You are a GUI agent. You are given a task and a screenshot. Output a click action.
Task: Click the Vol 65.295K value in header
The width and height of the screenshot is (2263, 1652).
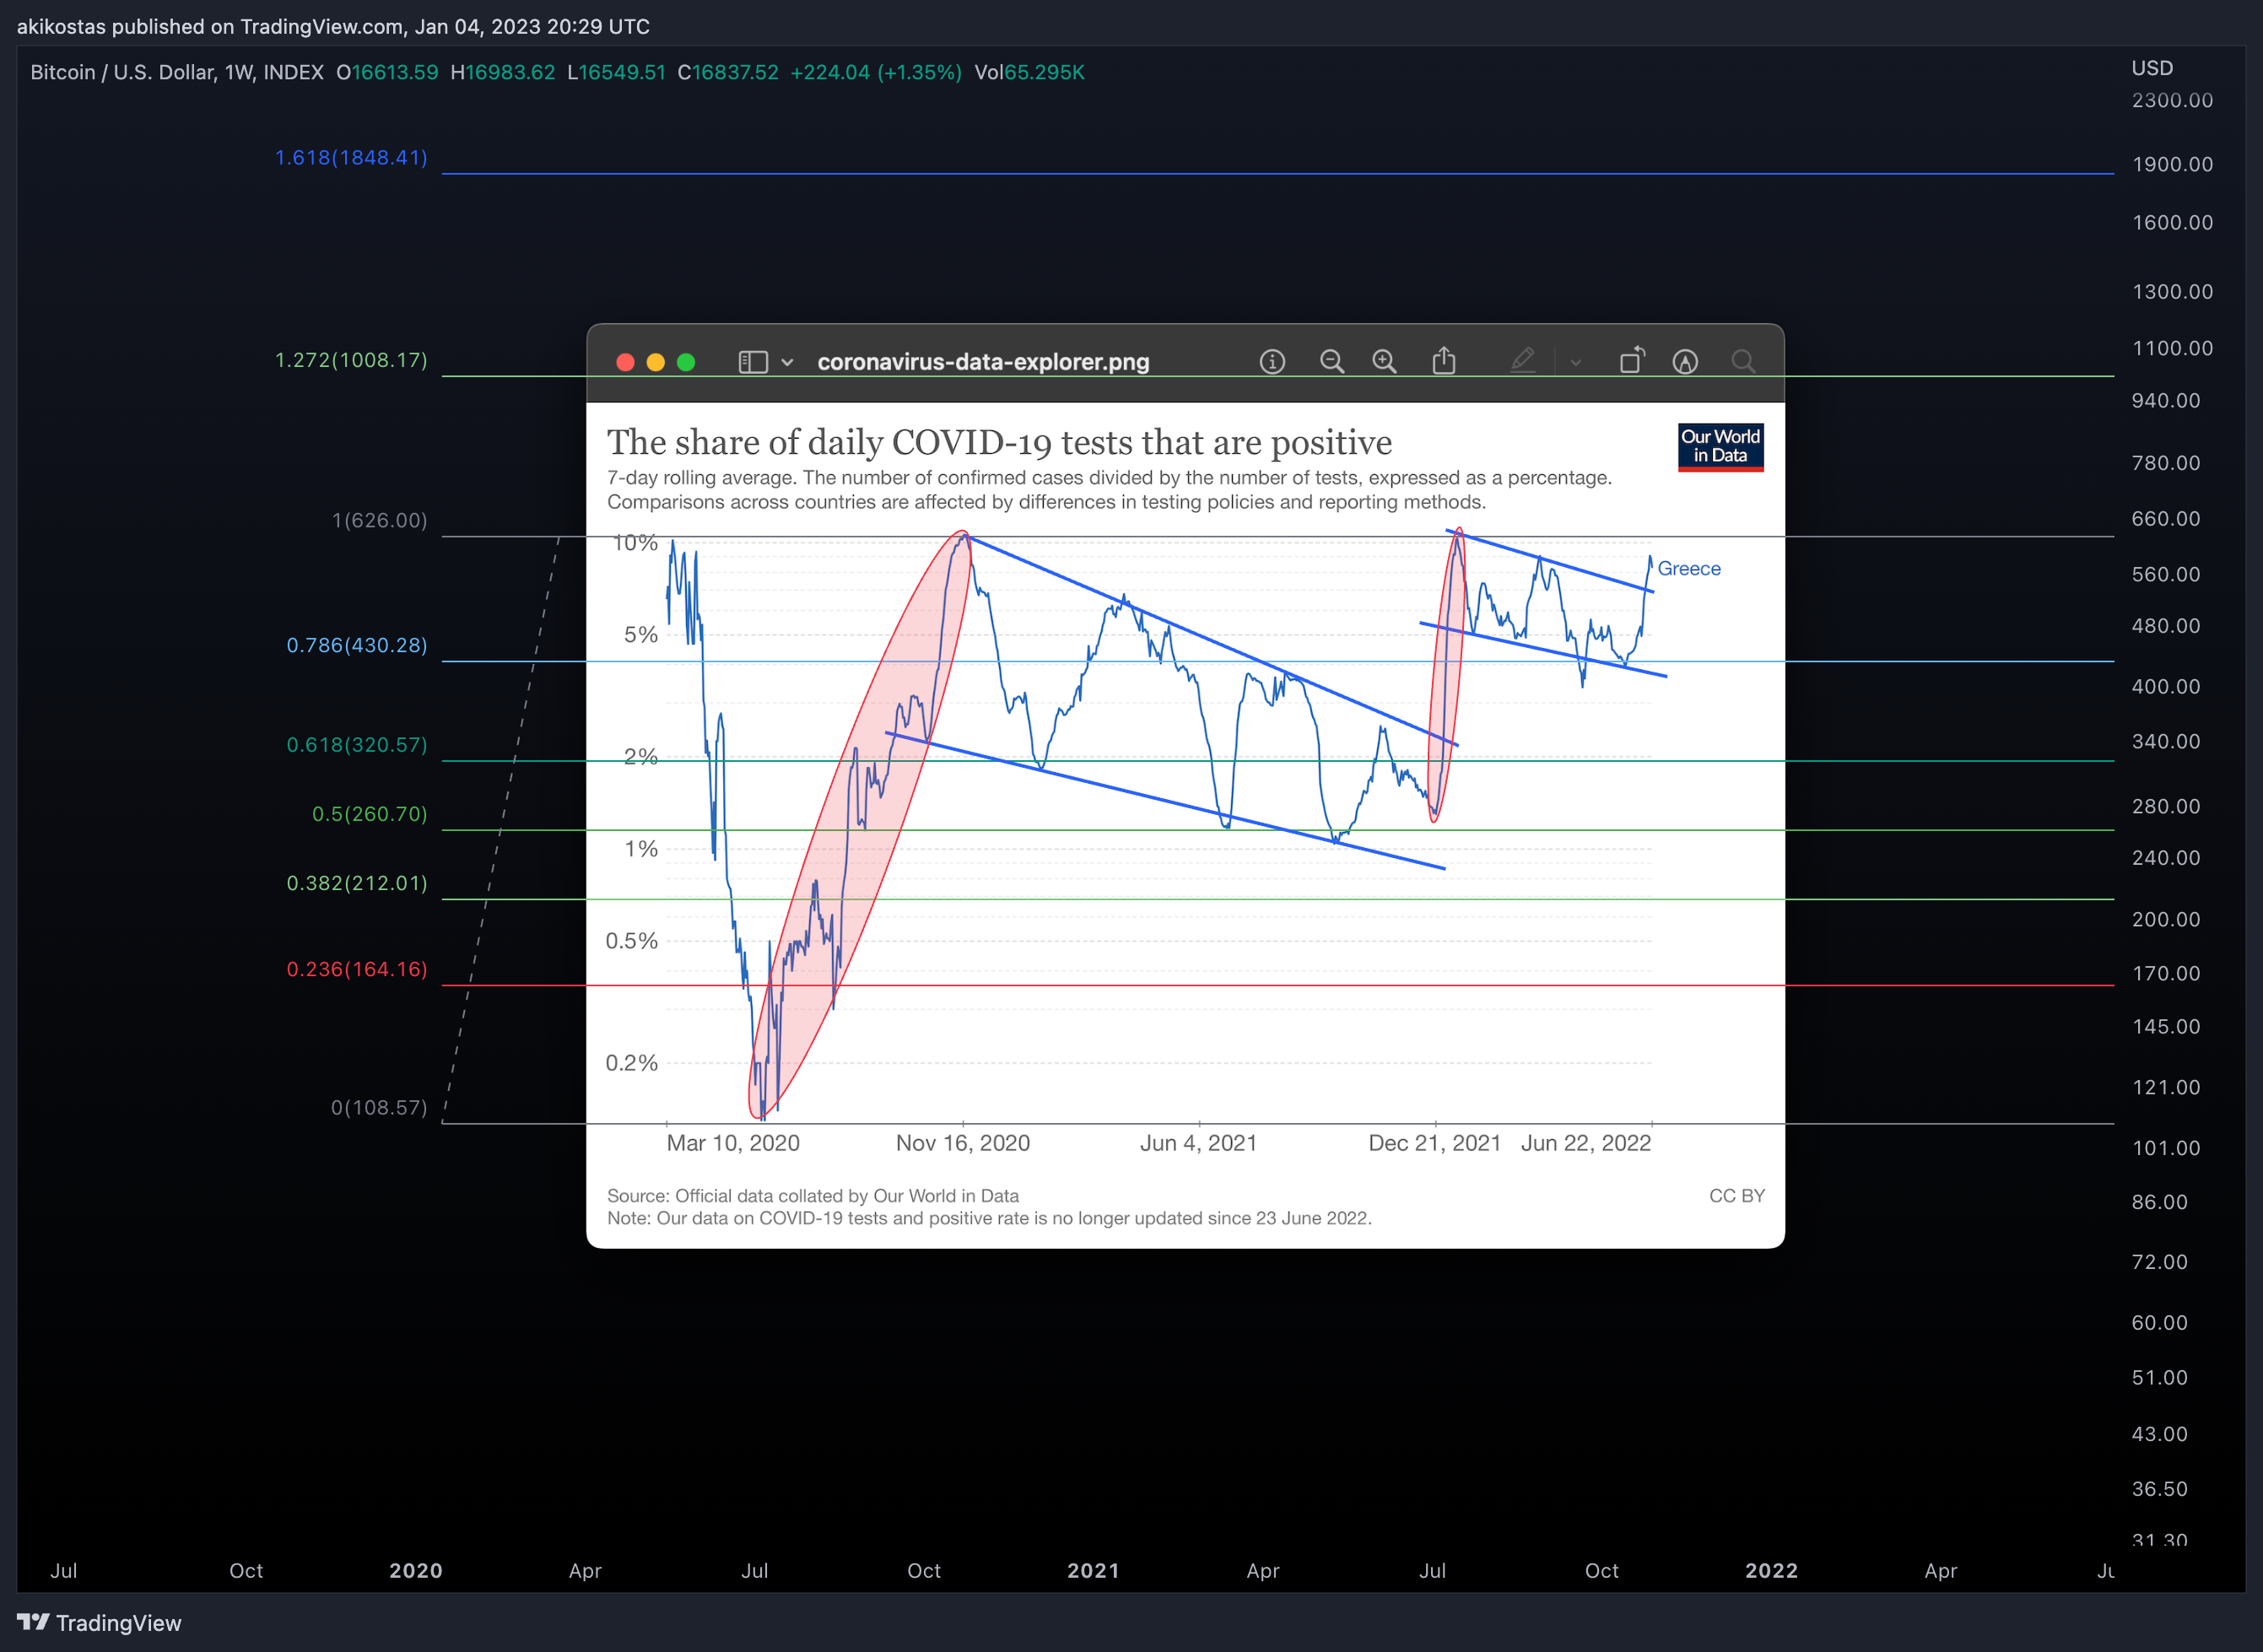[1029, 72]
